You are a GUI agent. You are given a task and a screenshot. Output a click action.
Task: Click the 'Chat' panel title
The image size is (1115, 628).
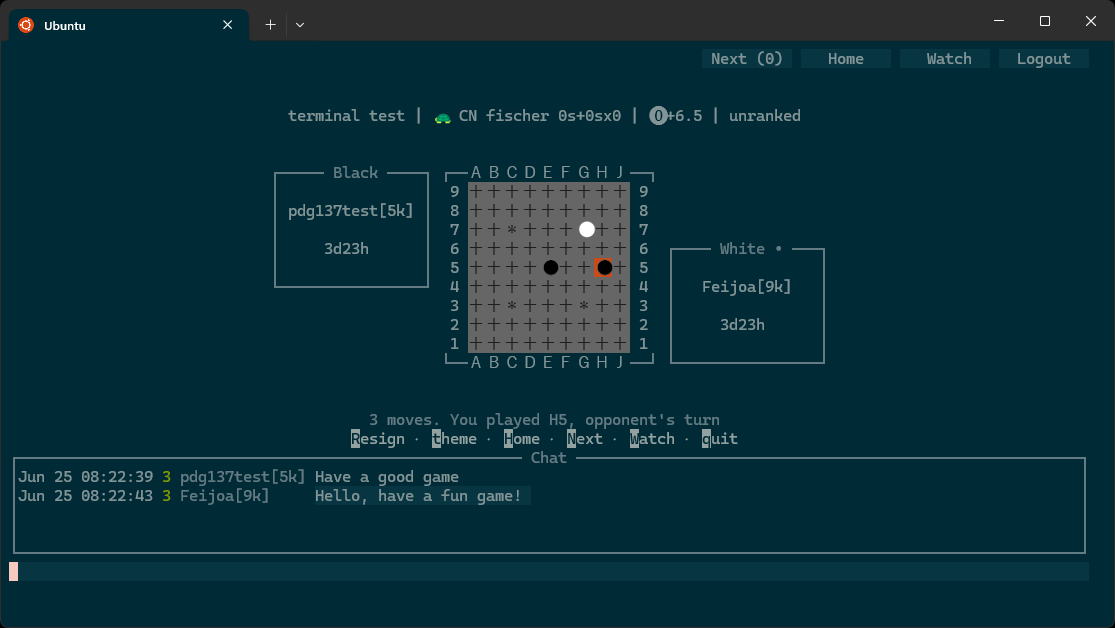point(549,458)
